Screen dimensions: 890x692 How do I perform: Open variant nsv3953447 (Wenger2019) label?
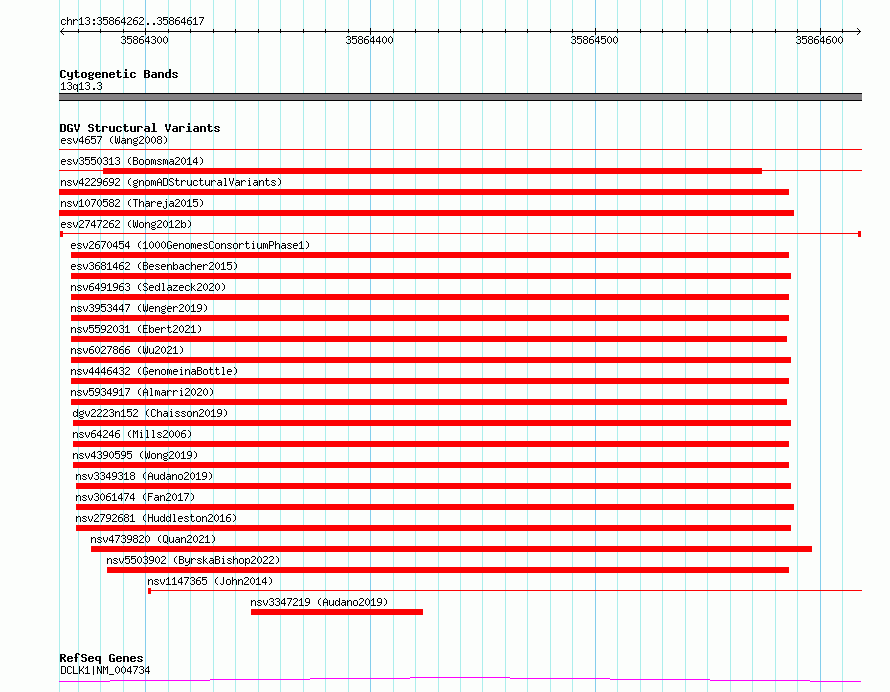(139, 308)
